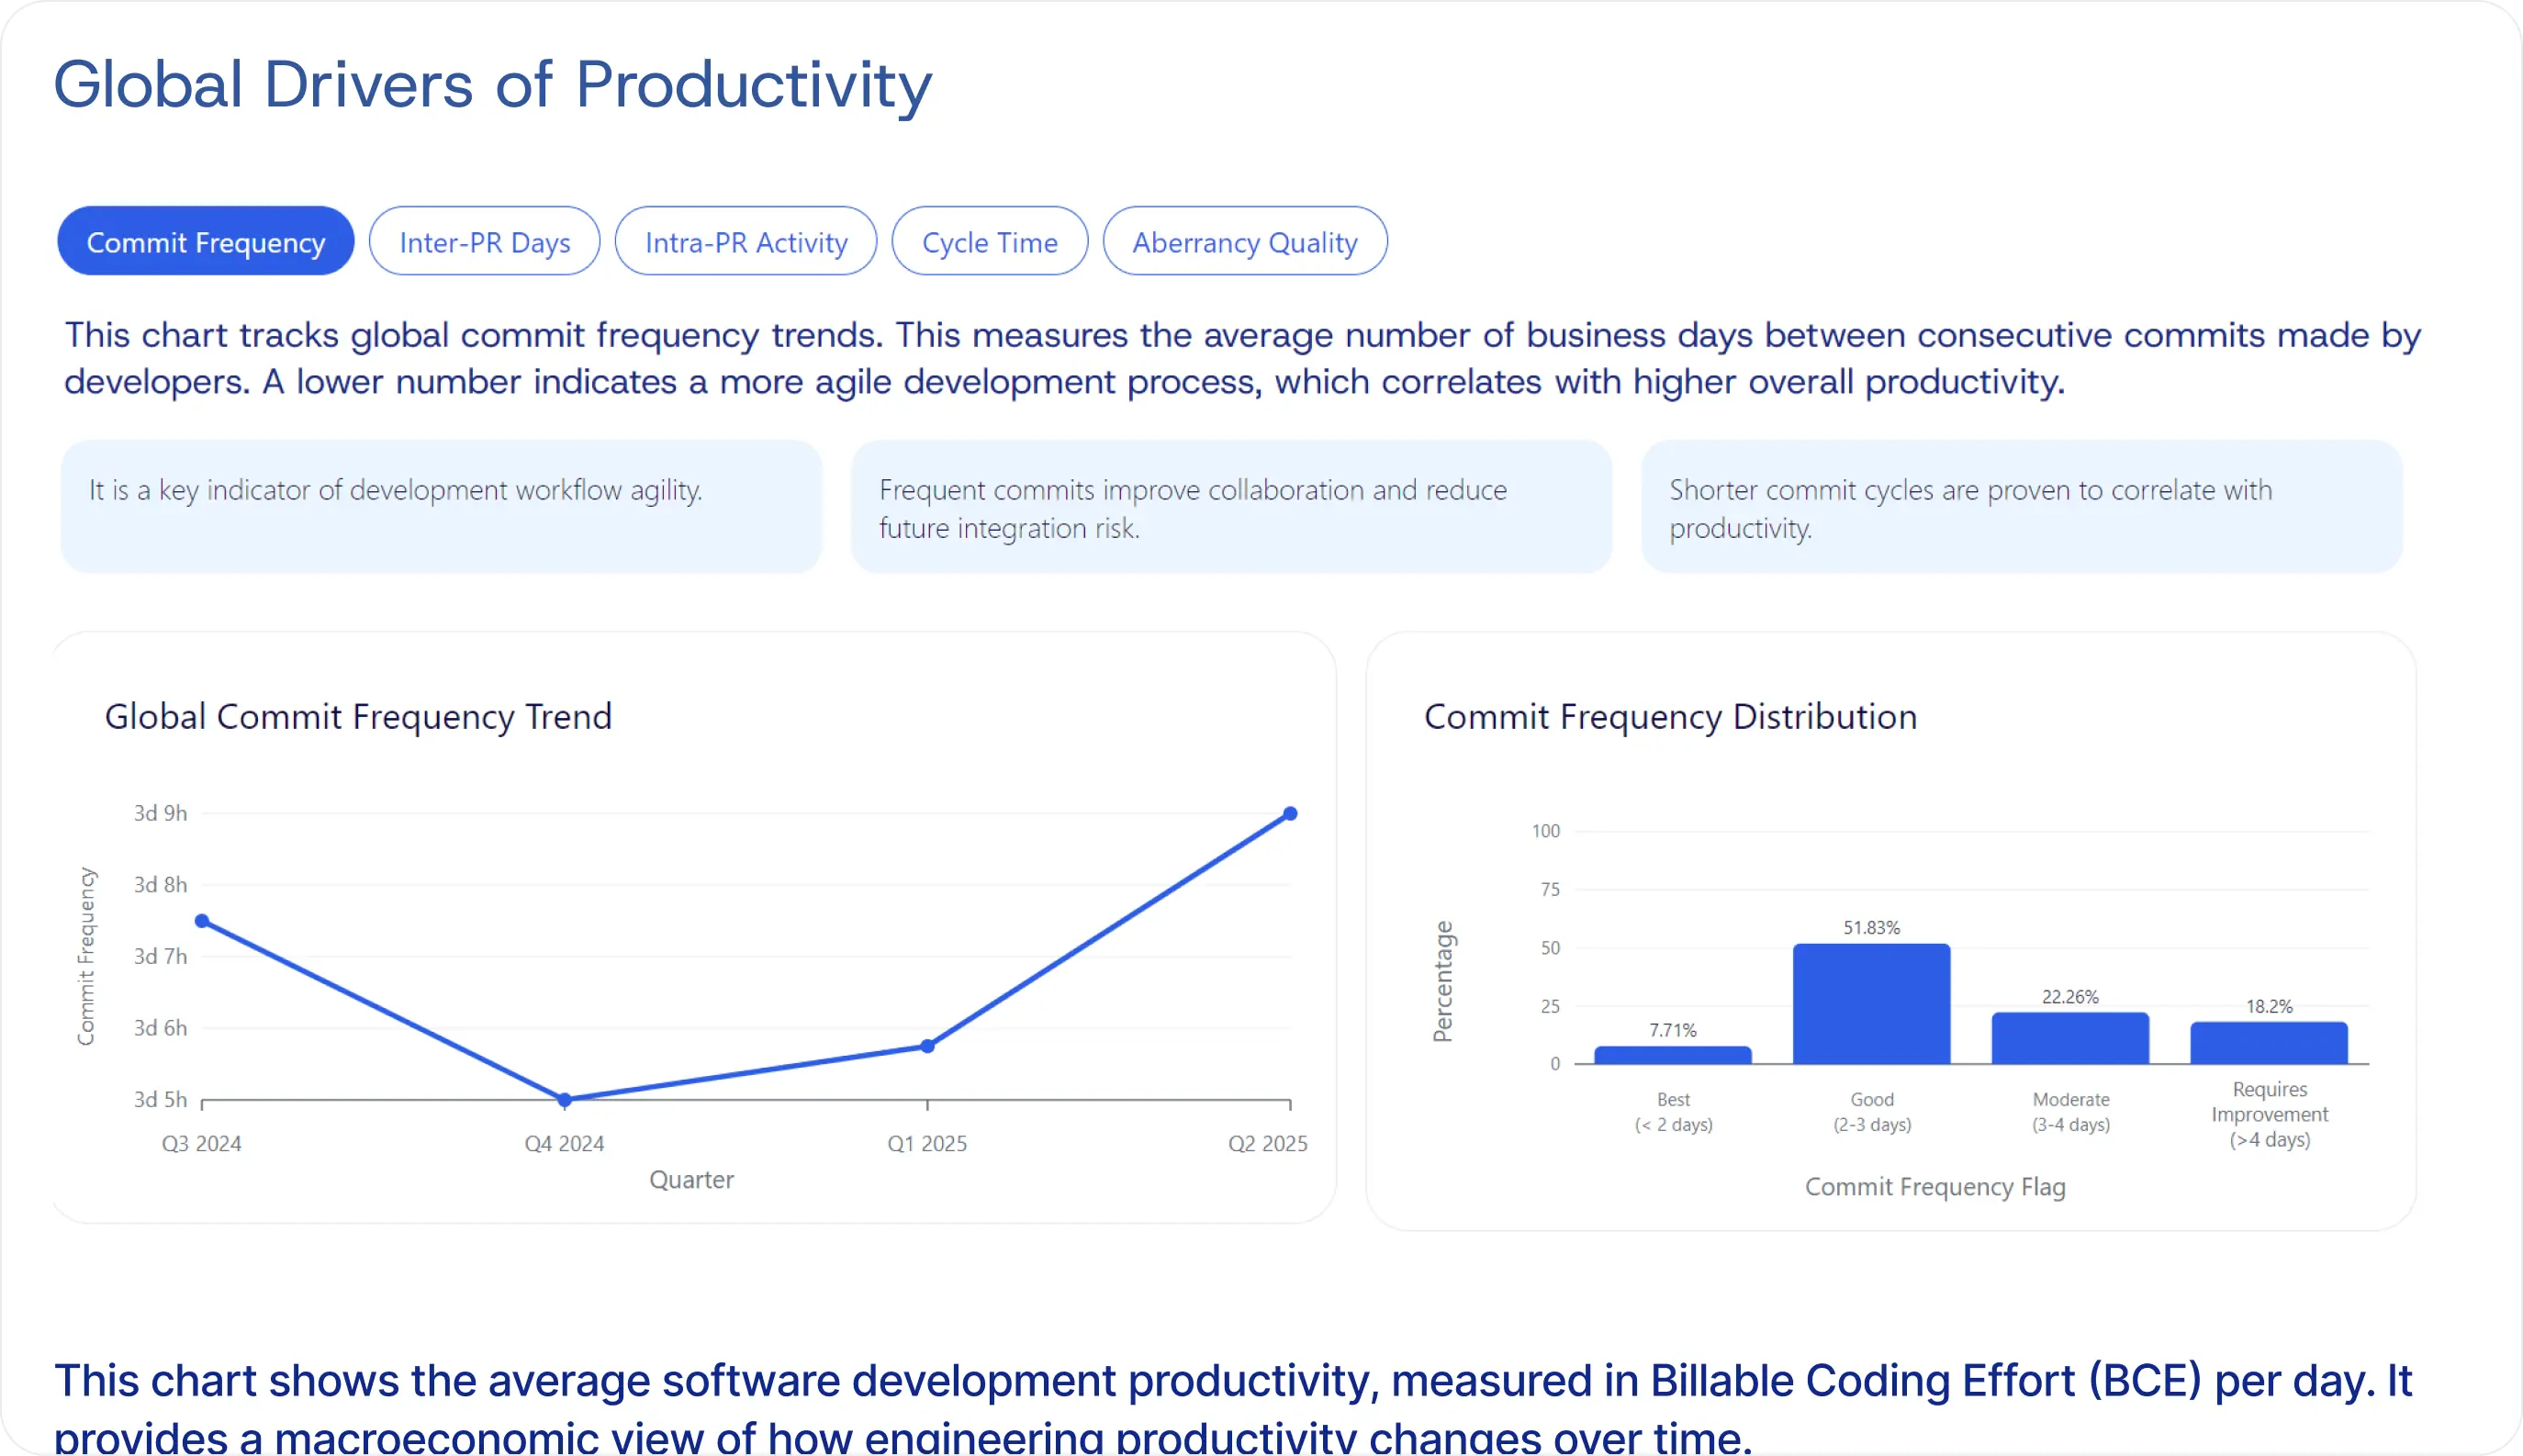This screenshot has height=1456, width=2523.
Task: Click the Q1 2025 axis label
Action: (x=927, y=1143)
